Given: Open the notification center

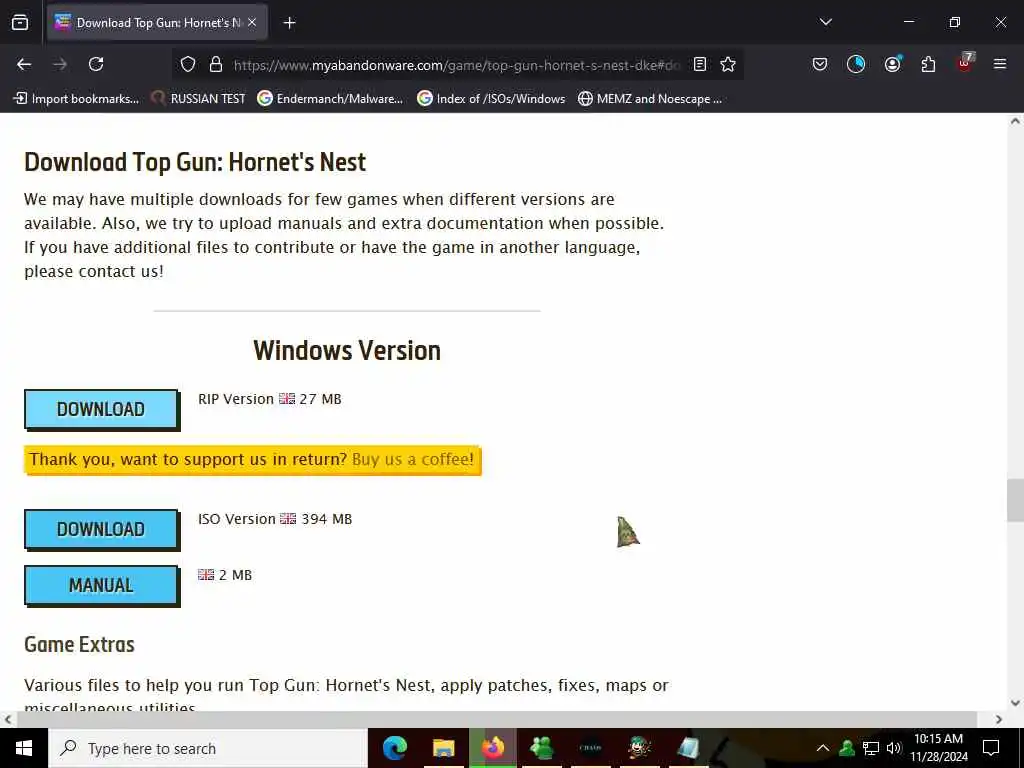Looking at the screenshot, I should [991, 748].
